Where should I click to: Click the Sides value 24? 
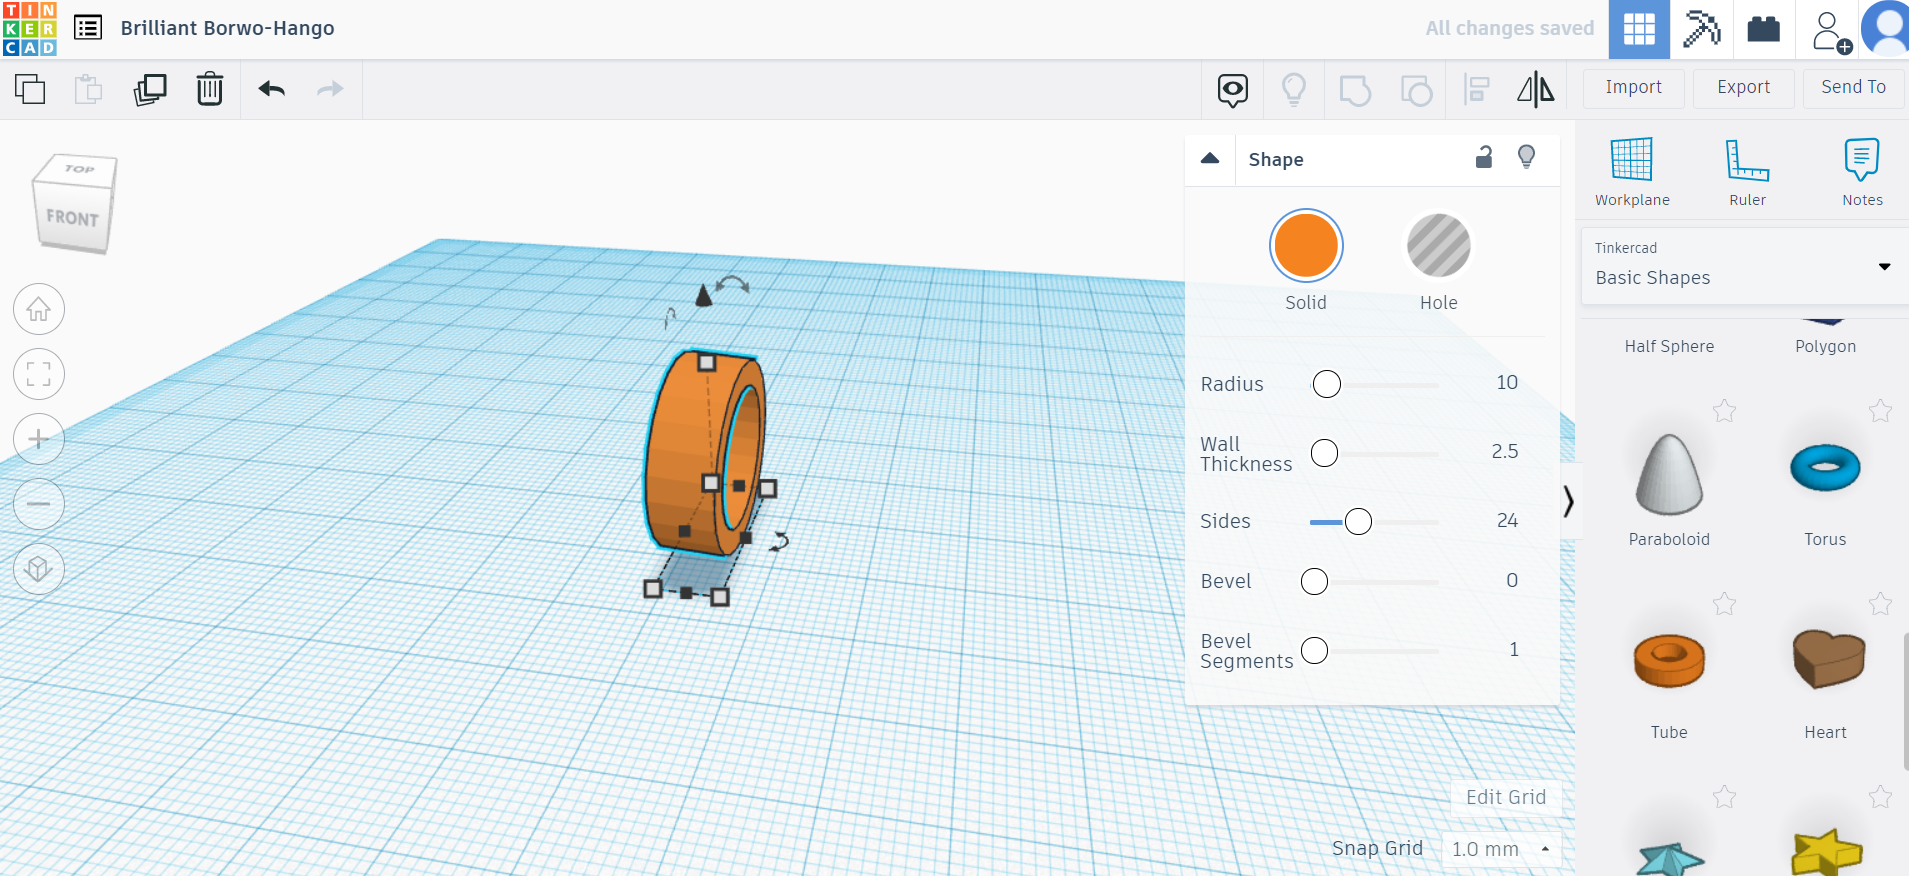(x=1507, y=521)
